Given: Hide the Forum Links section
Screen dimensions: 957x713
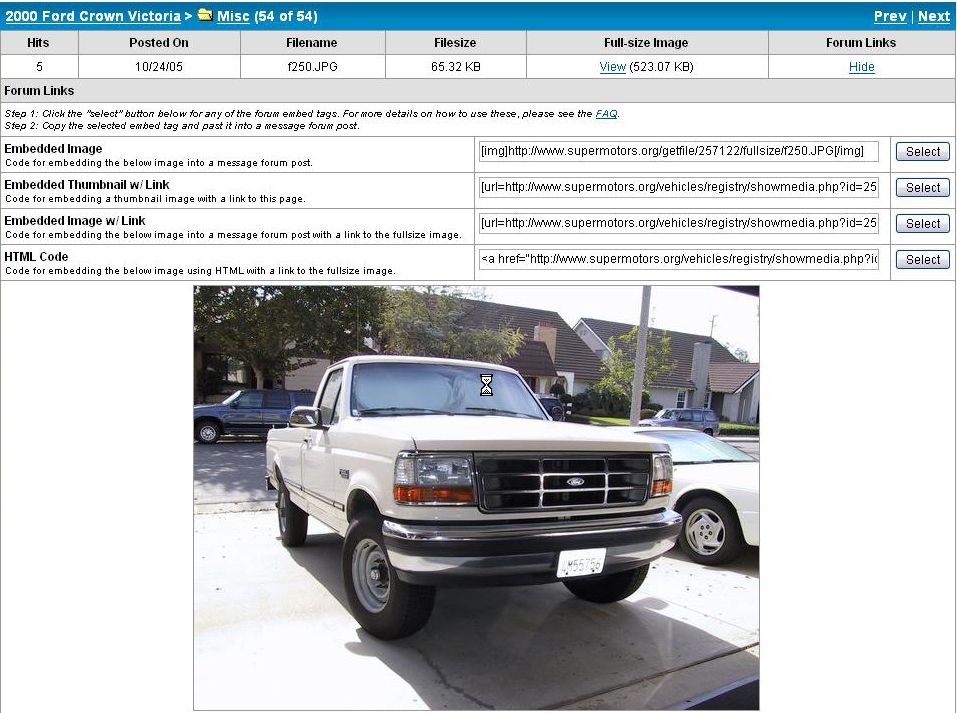Looking at the screenshot, I should click(x=861, y=67).
